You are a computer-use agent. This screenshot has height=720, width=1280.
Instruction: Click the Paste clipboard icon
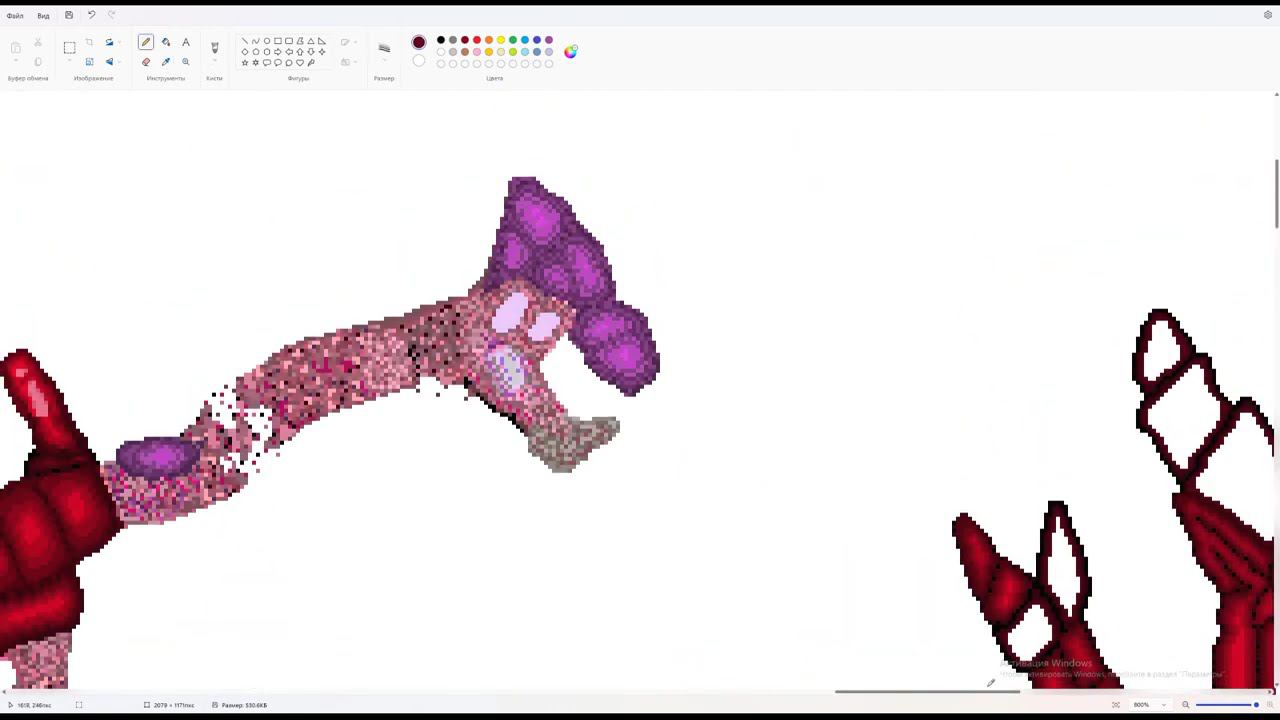coord(16,47)
